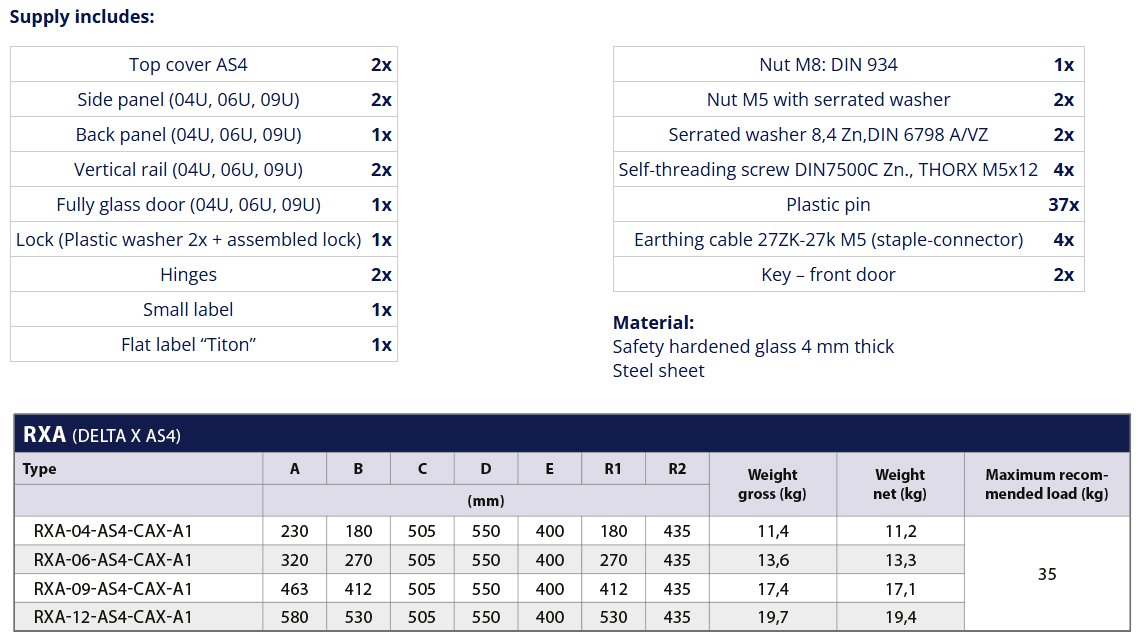Select the "Safety hardened glass 4 mm thick" text
The image size is (1138, 643).
tap(753, 347)
